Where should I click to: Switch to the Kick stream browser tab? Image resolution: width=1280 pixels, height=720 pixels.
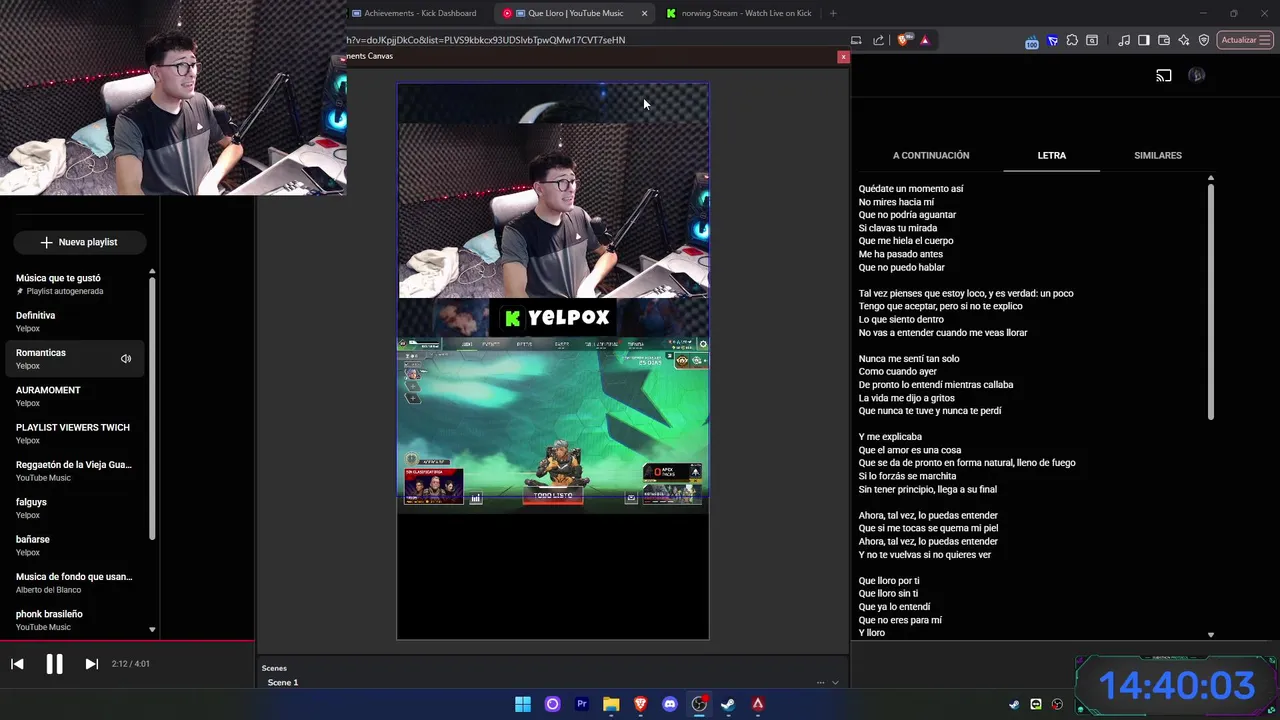click(740, 13)
